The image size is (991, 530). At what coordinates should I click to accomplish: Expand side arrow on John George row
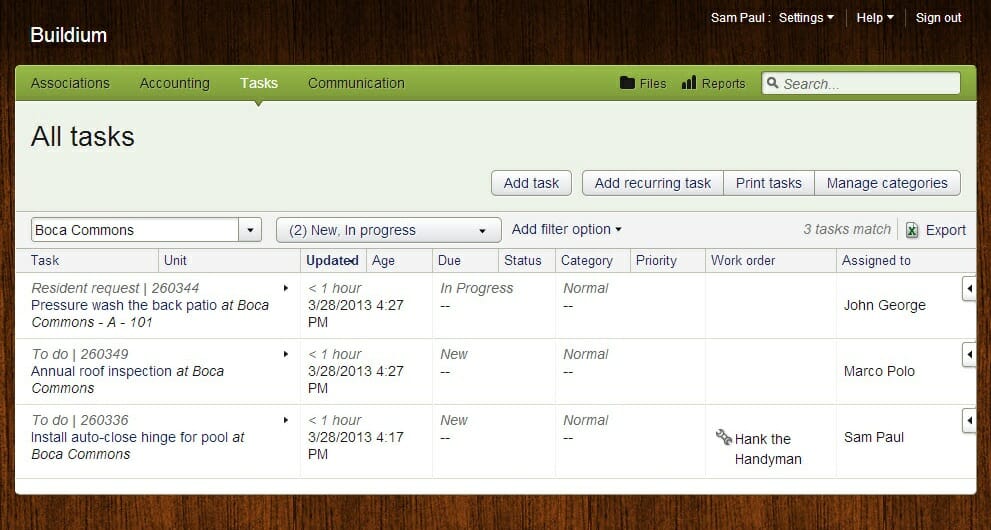click(x=968, y=289)
